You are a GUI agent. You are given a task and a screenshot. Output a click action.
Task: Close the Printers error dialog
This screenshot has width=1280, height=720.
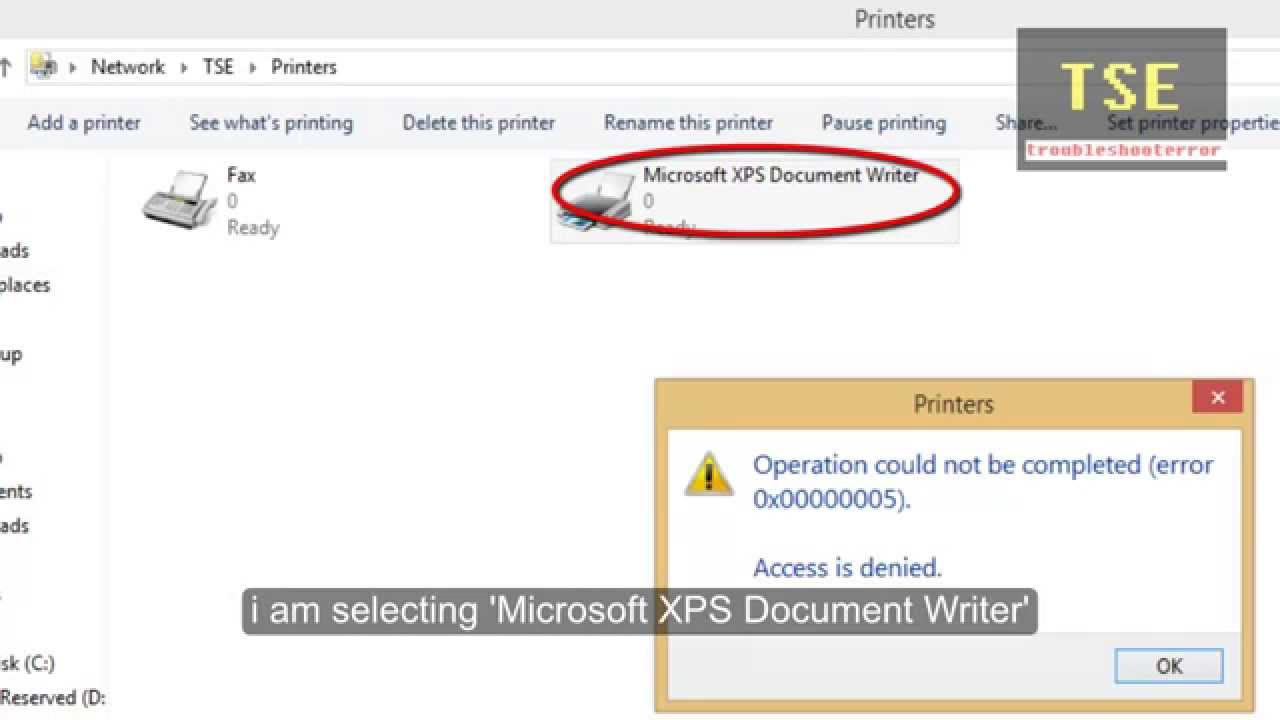coord(1217,397)
